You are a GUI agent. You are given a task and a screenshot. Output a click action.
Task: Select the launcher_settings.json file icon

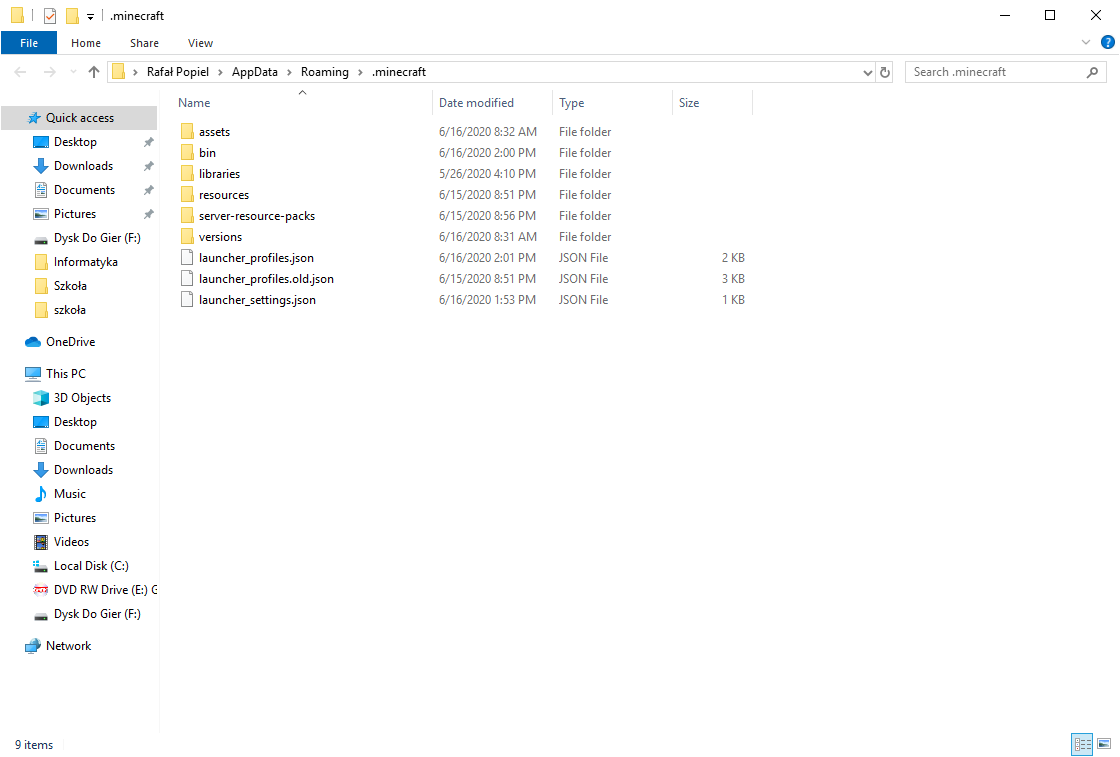(x=187, y=299)
